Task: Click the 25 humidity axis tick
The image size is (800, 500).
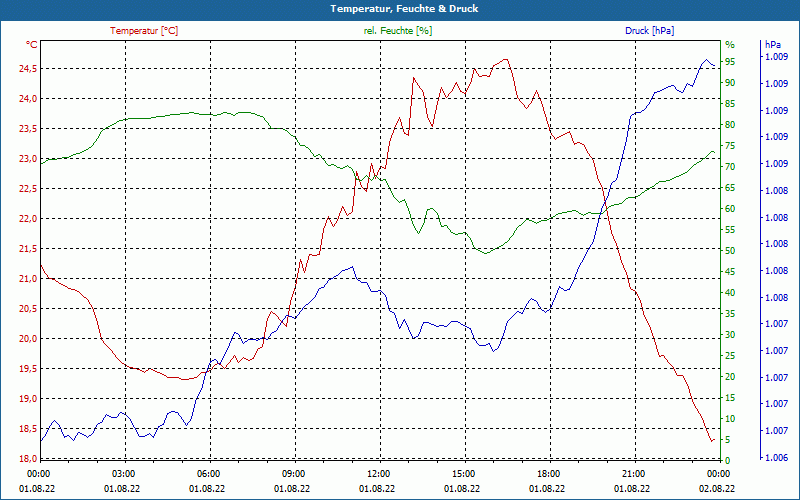Action: point(730,356)
